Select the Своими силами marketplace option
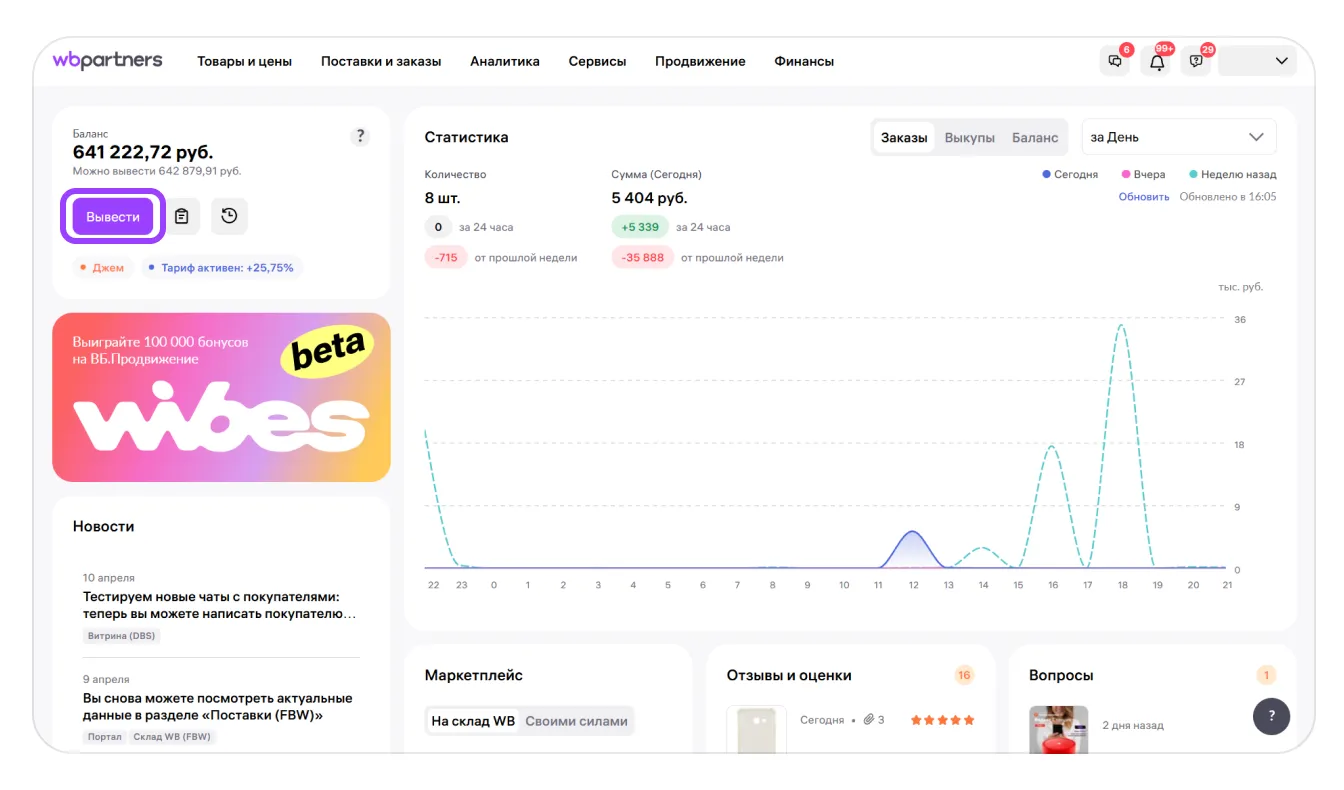The width and height of the screenshot is (1344, 790). (x=576, y=721)
